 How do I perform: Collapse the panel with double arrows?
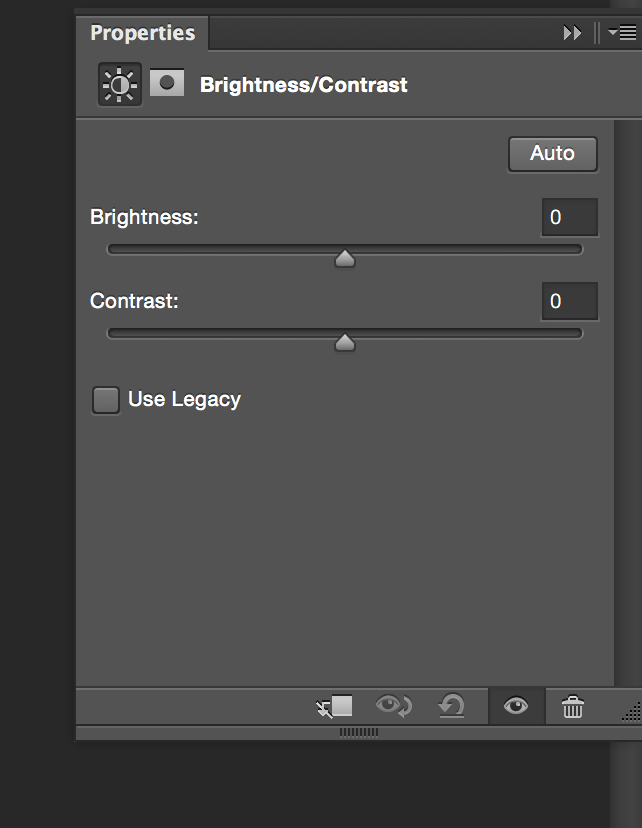(x=572, y=33)
